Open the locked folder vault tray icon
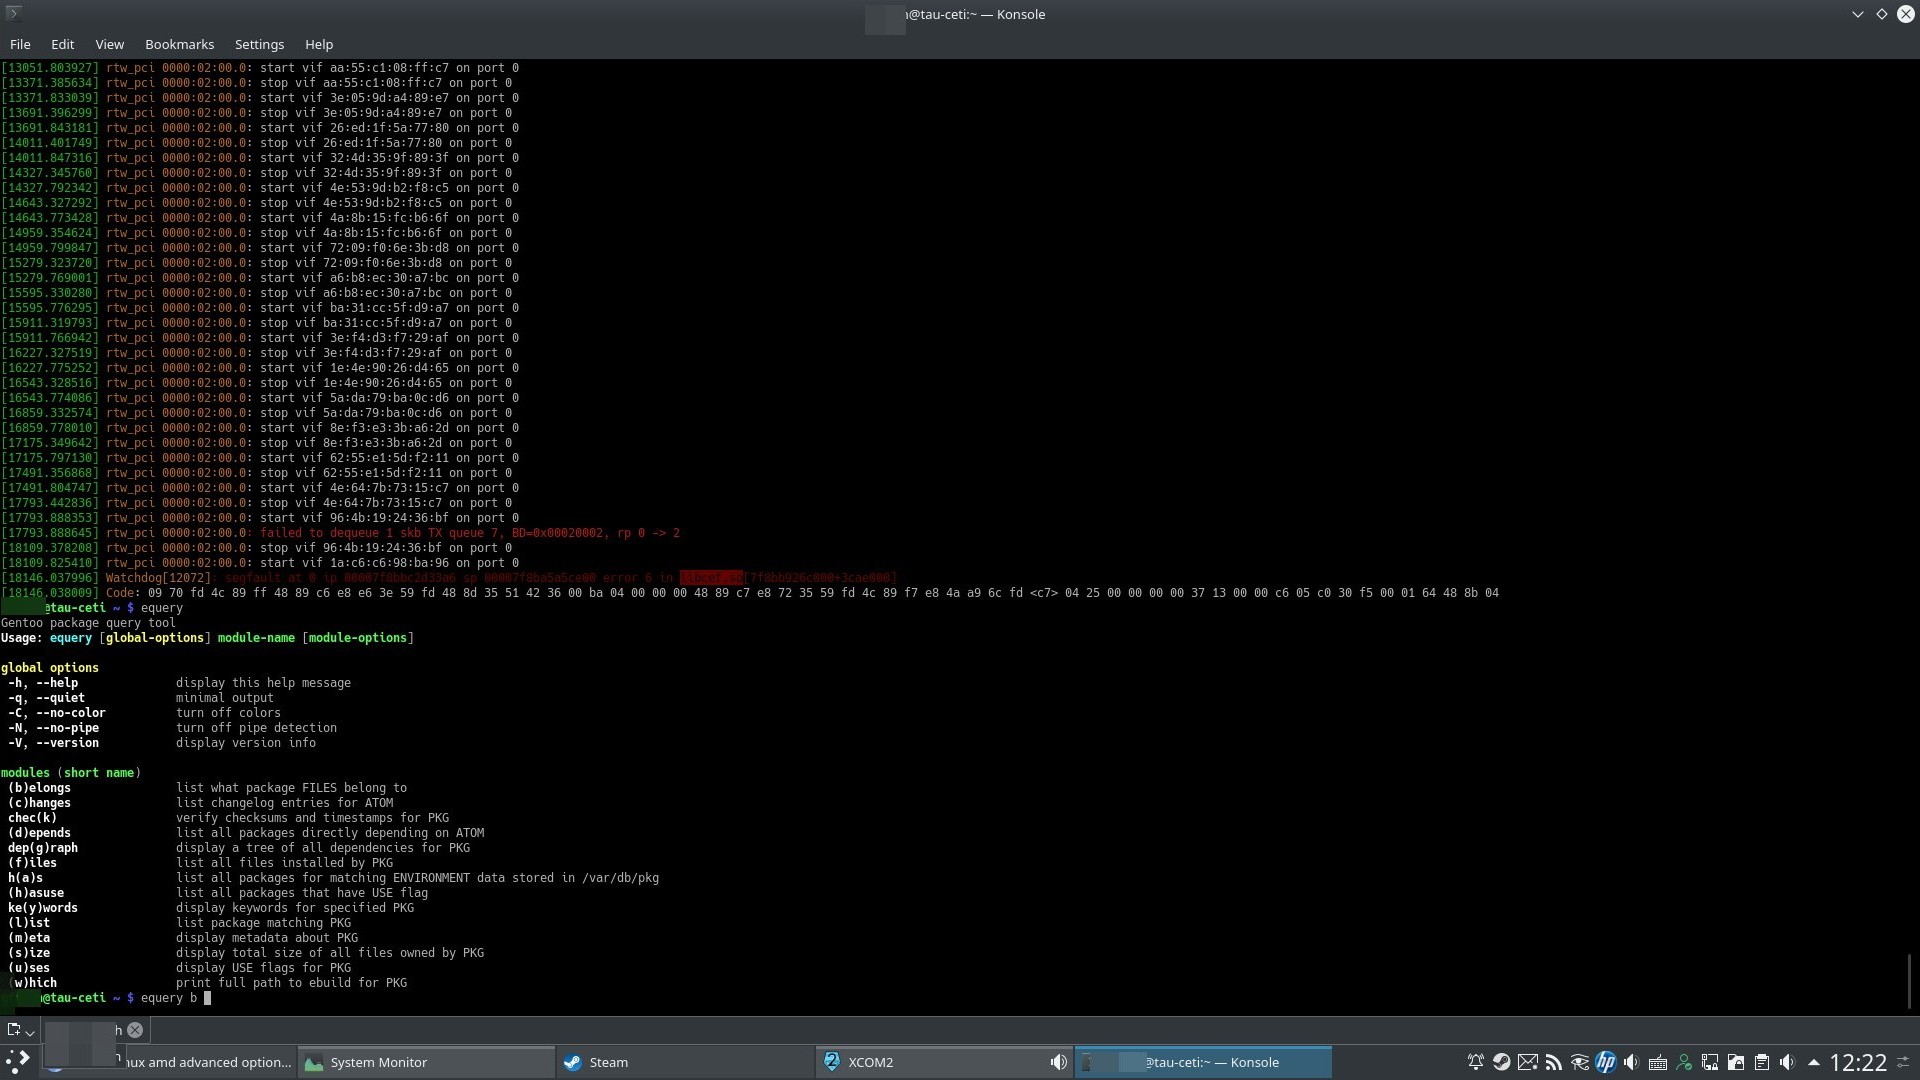Viewport: 1920px width, 1080px height. (x=1736, y=1062)
